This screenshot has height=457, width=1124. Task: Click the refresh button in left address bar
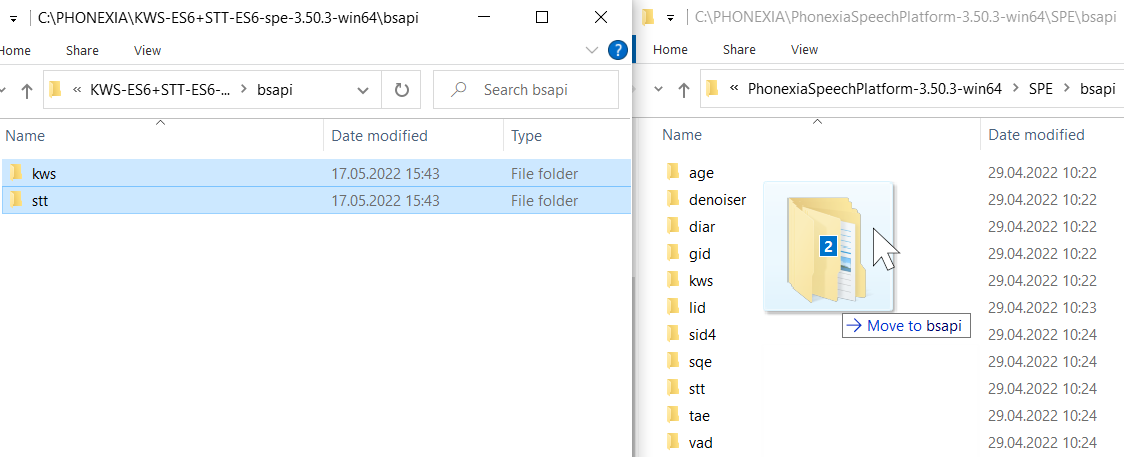[401, 90]
